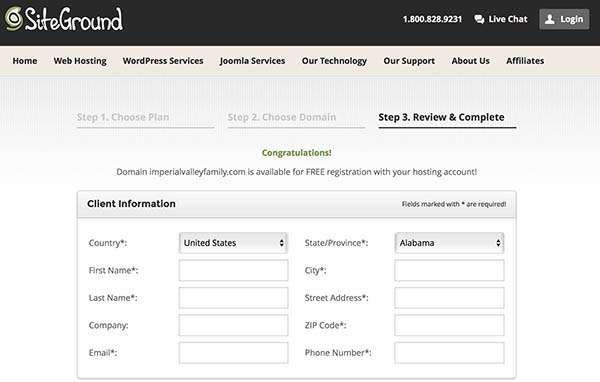Click the Country* field label
The height and width of the screenshot is (382, 600).
pos(108,243)
